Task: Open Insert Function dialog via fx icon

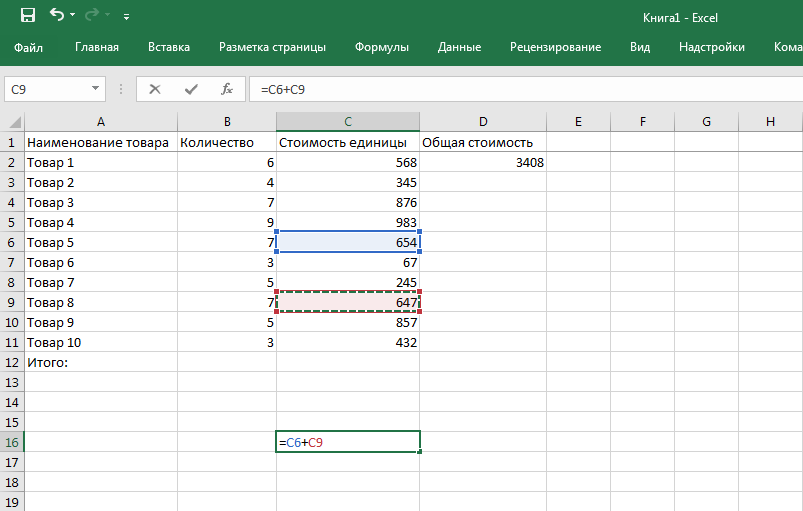Action: click(x=227, y=89)
